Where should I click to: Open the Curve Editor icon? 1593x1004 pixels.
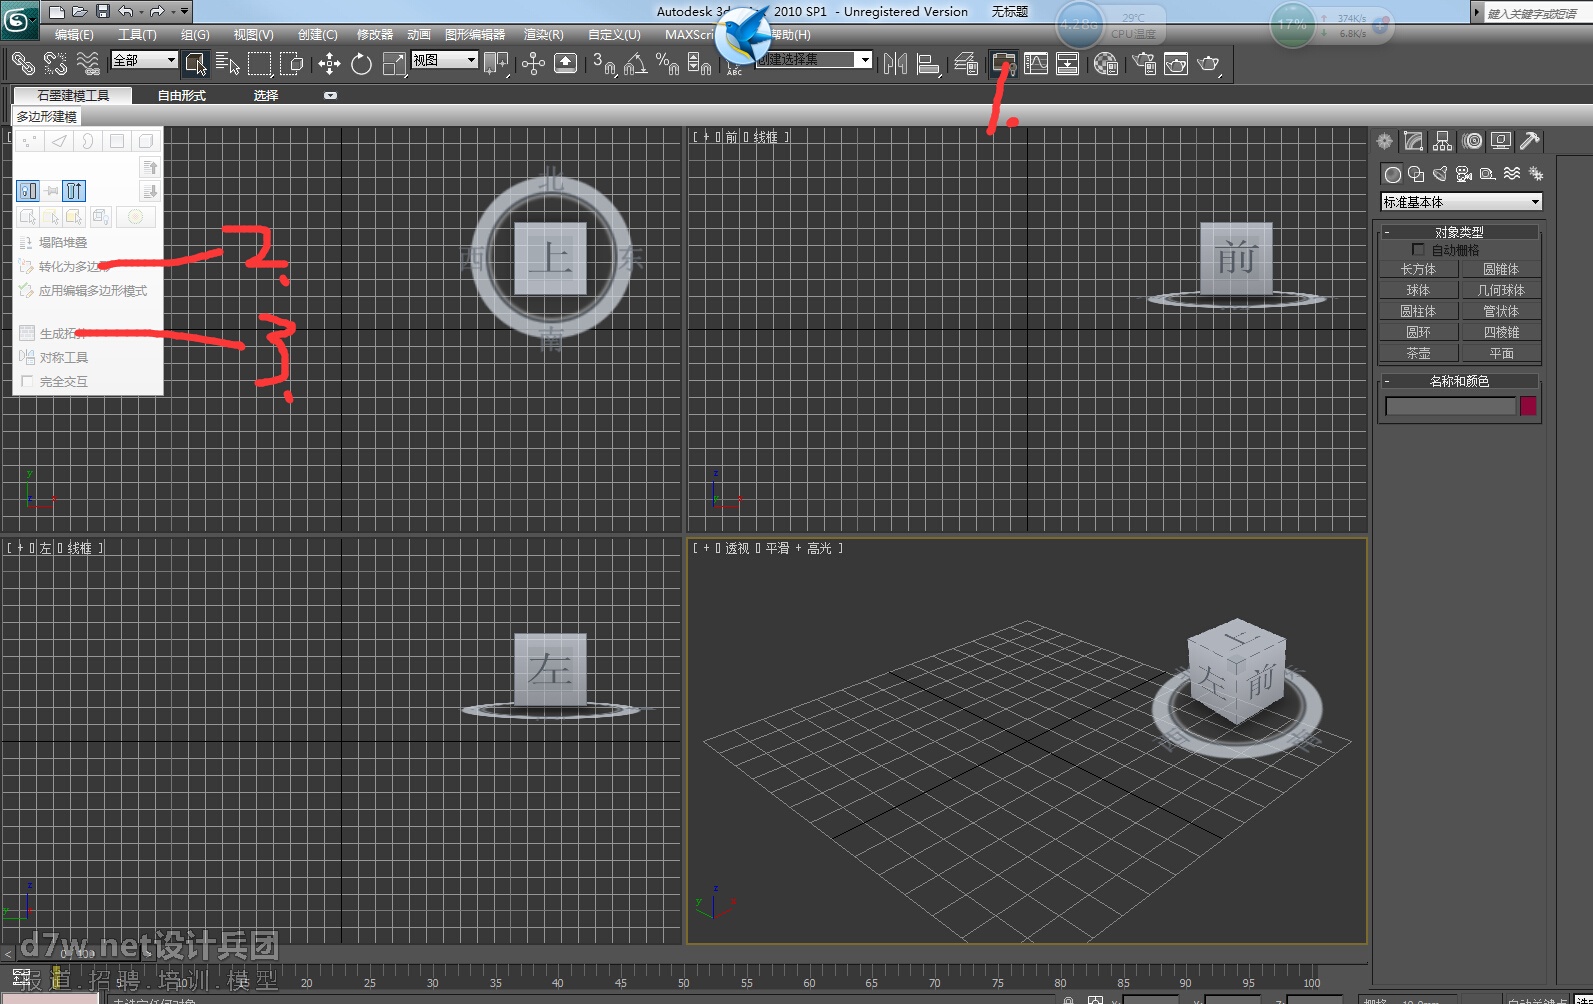(x=1036, y=64)
